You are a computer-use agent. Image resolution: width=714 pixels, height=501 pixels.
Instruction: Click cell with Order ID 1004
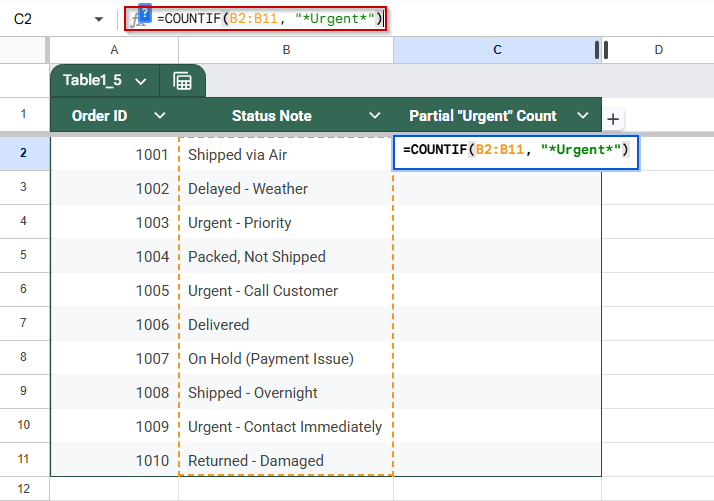coord(114,256)
